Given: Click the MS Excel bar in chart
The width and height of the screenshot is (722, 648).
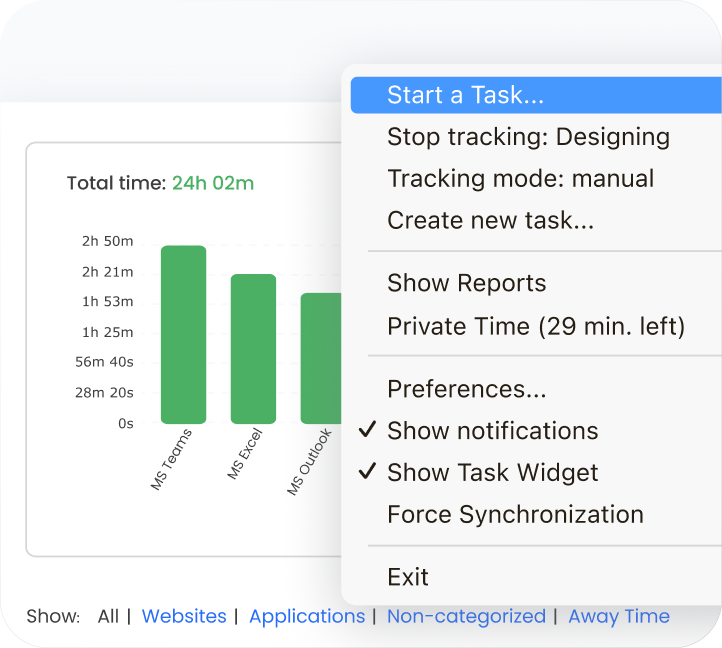Looking at the screenshot, I should (253, 349).
